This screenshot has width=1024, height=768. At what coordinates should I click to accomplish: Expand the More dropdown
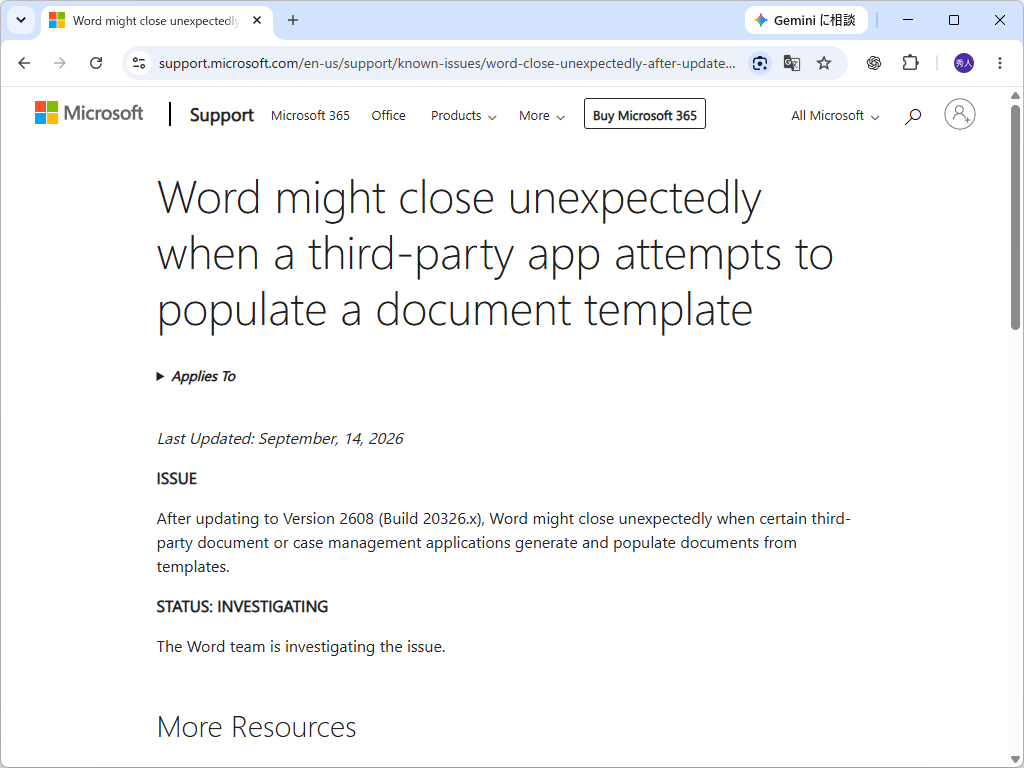(x=541, y=116)
